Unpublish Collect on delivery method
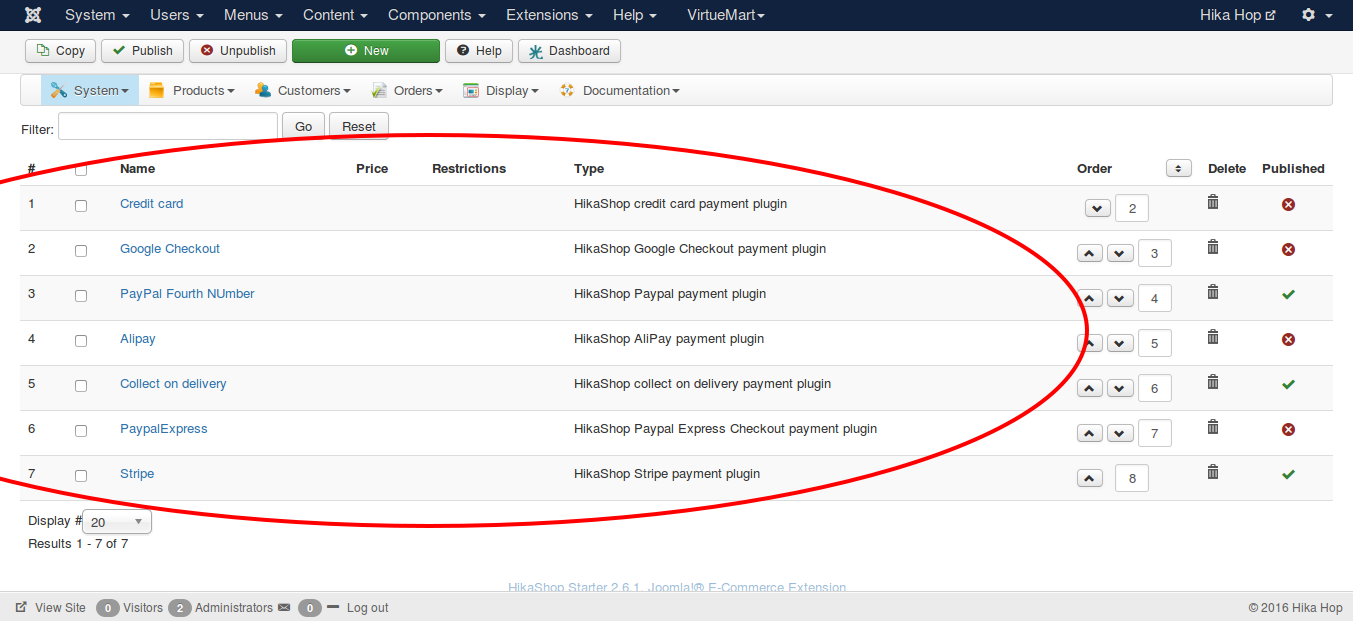Screen dimensions: 1353x621 [x=1288, y=384]
